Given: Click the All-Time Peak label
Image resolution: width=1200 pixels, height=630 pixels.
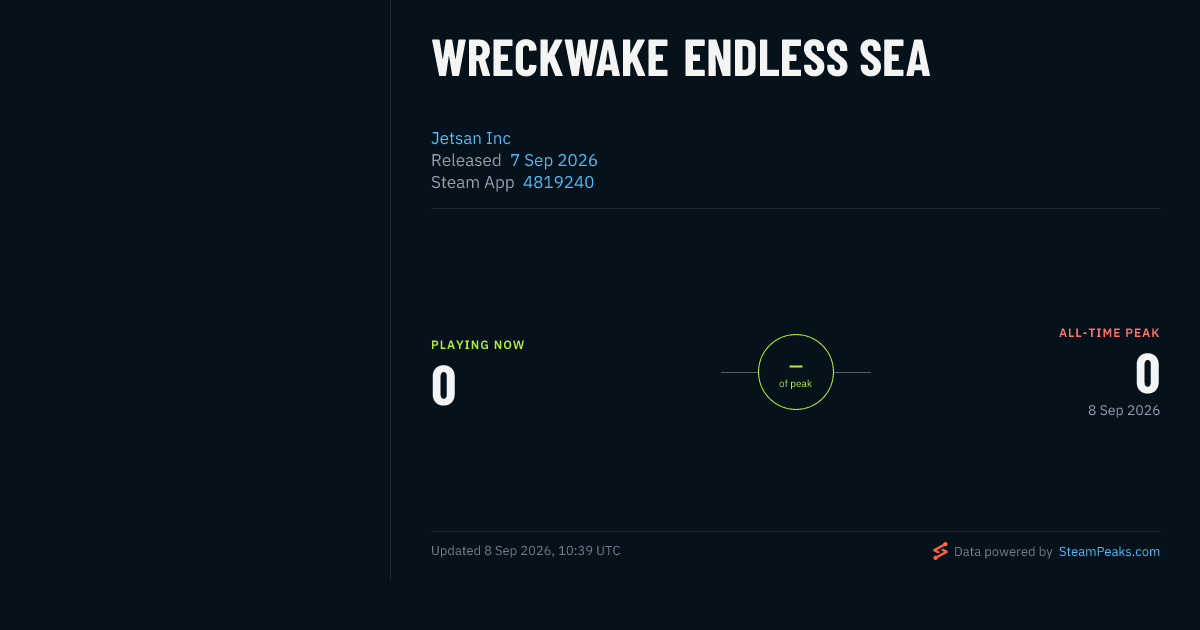Looking at the screenshot, I should coord(1110,333).
